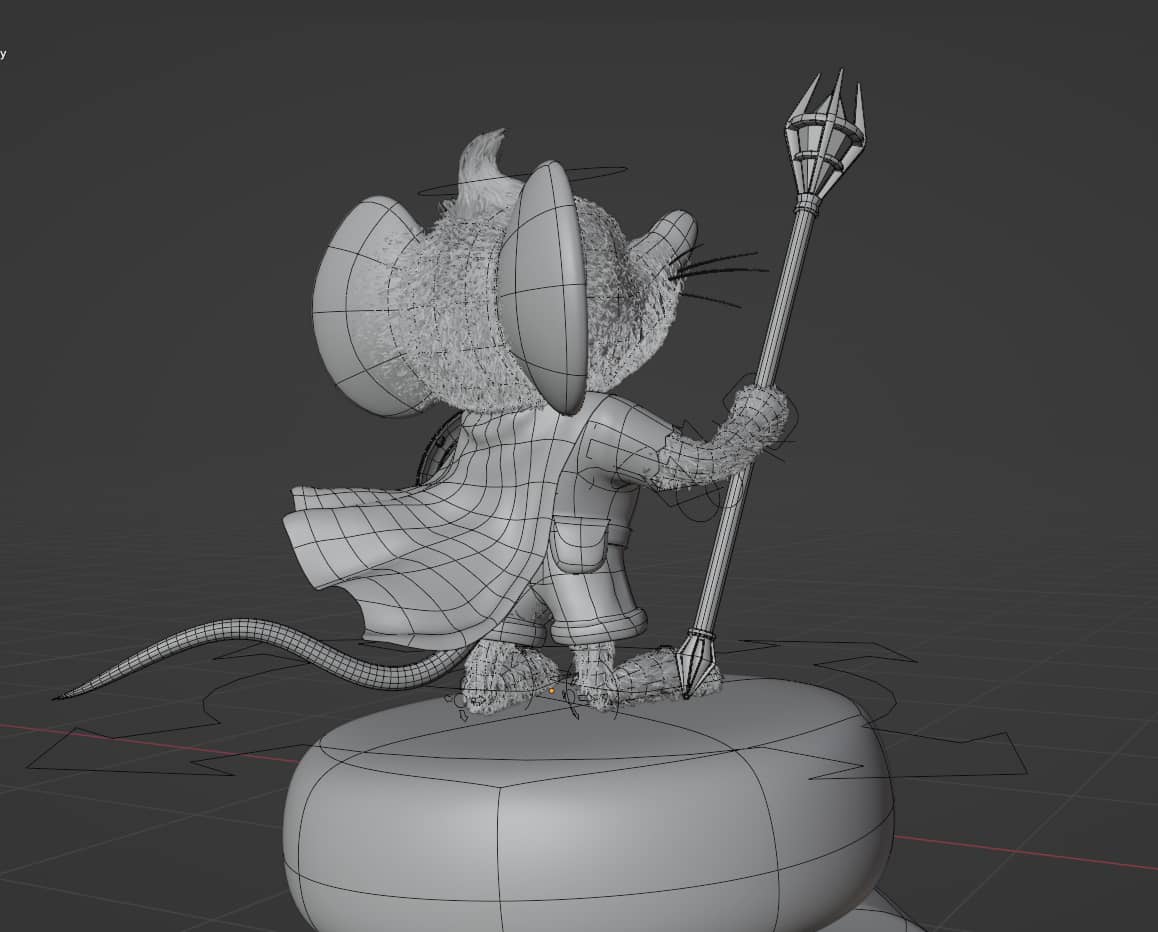This screenshot has width=1158, height=932.
Task: Click the spiked base of the staff
Action: point(696,661)
